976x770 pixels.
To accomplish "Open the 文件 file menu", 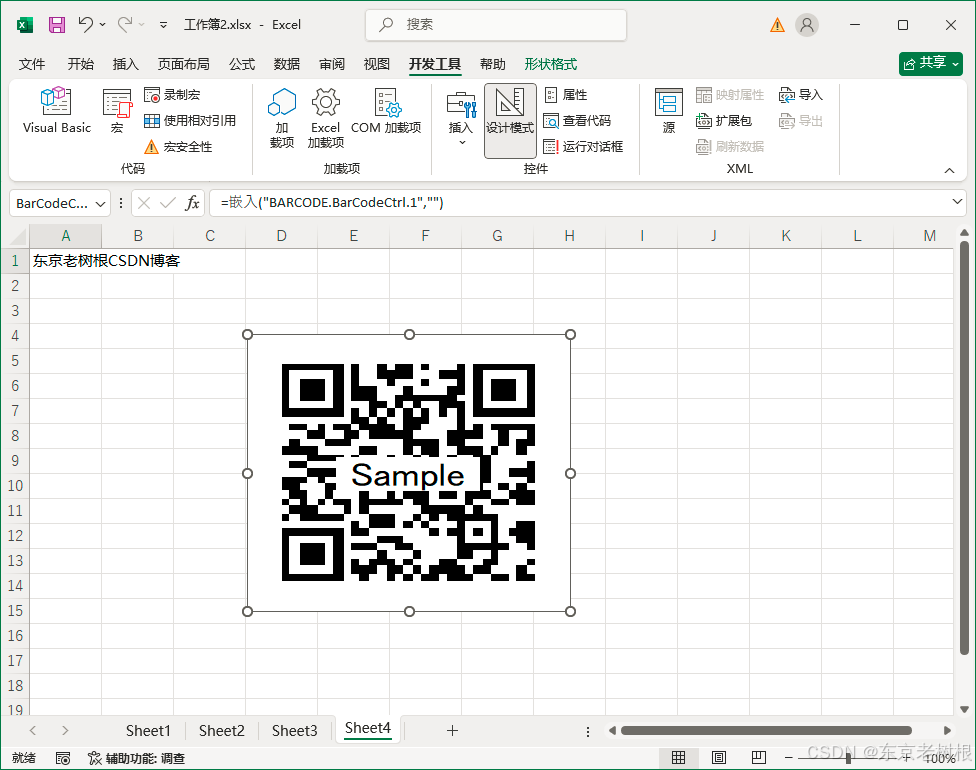I will (32, 64).
